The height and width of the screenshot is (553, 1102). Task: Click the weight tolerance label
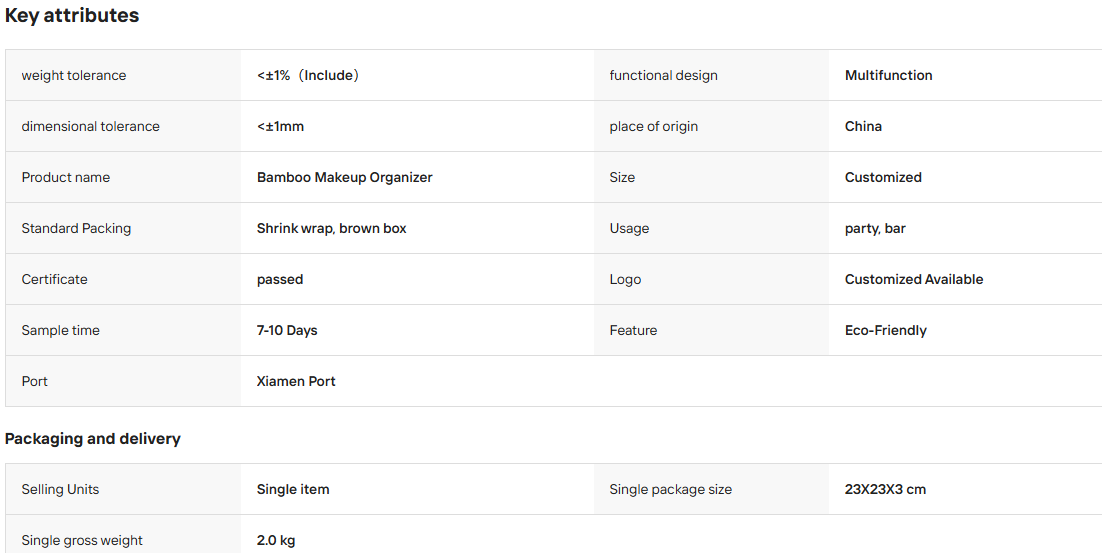click(74, 75)
